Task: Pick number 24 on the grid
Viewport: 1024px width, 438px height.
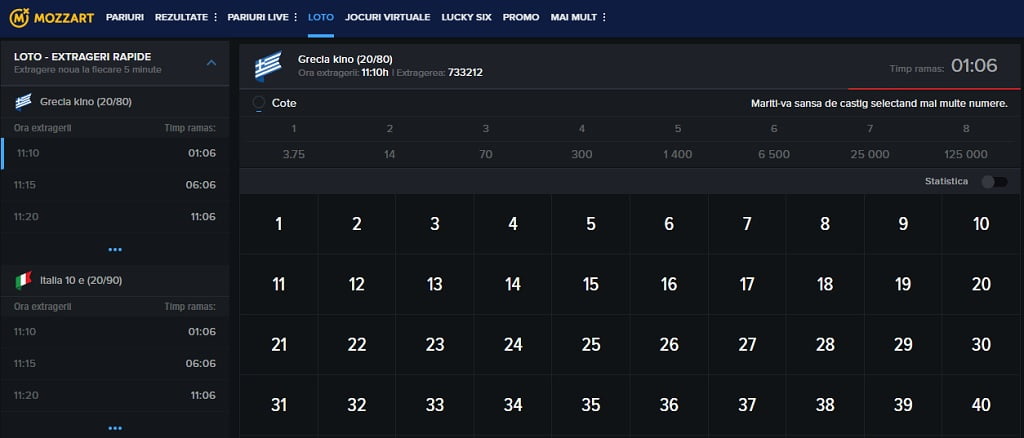Action: 513,345
